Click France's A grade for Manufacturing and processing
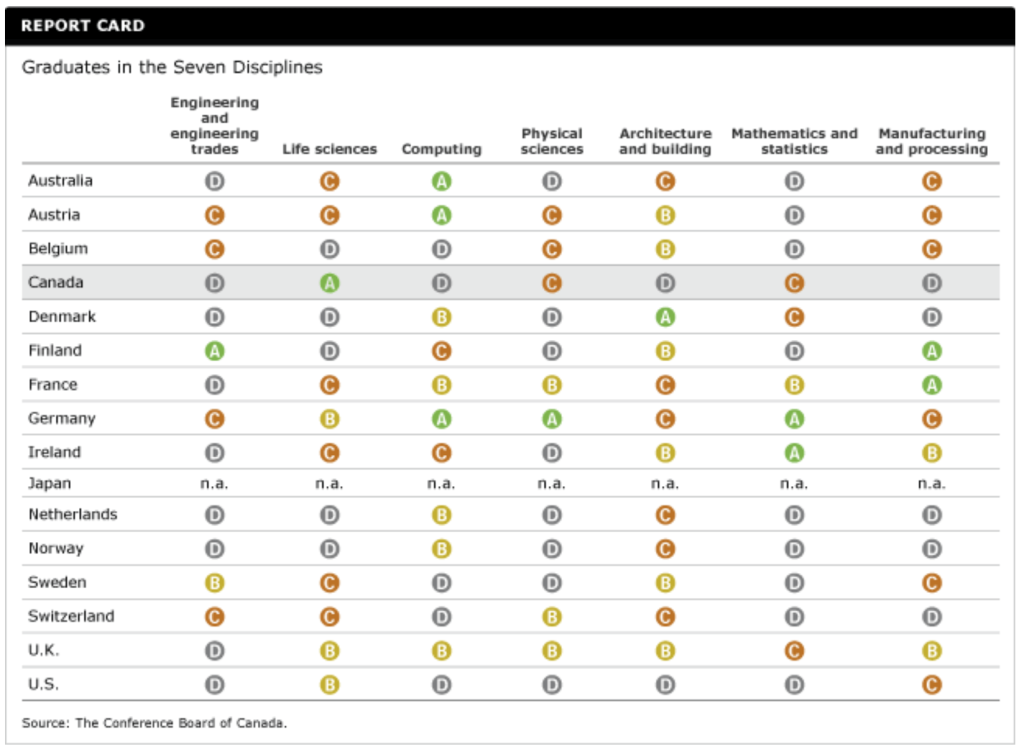1024x749 pixels. tap(931, 385)
